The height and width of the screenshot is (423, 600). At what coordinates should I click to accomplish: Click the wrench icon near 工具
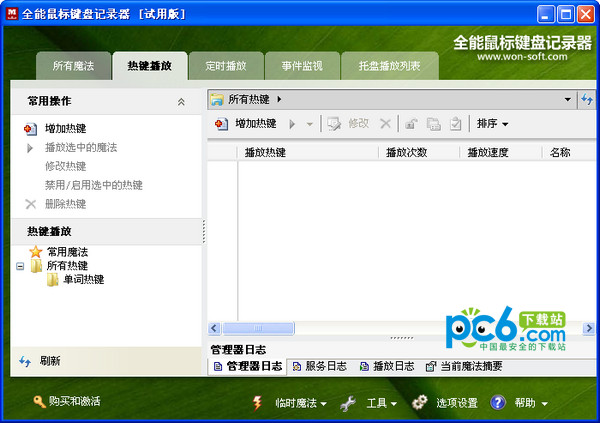347,403
